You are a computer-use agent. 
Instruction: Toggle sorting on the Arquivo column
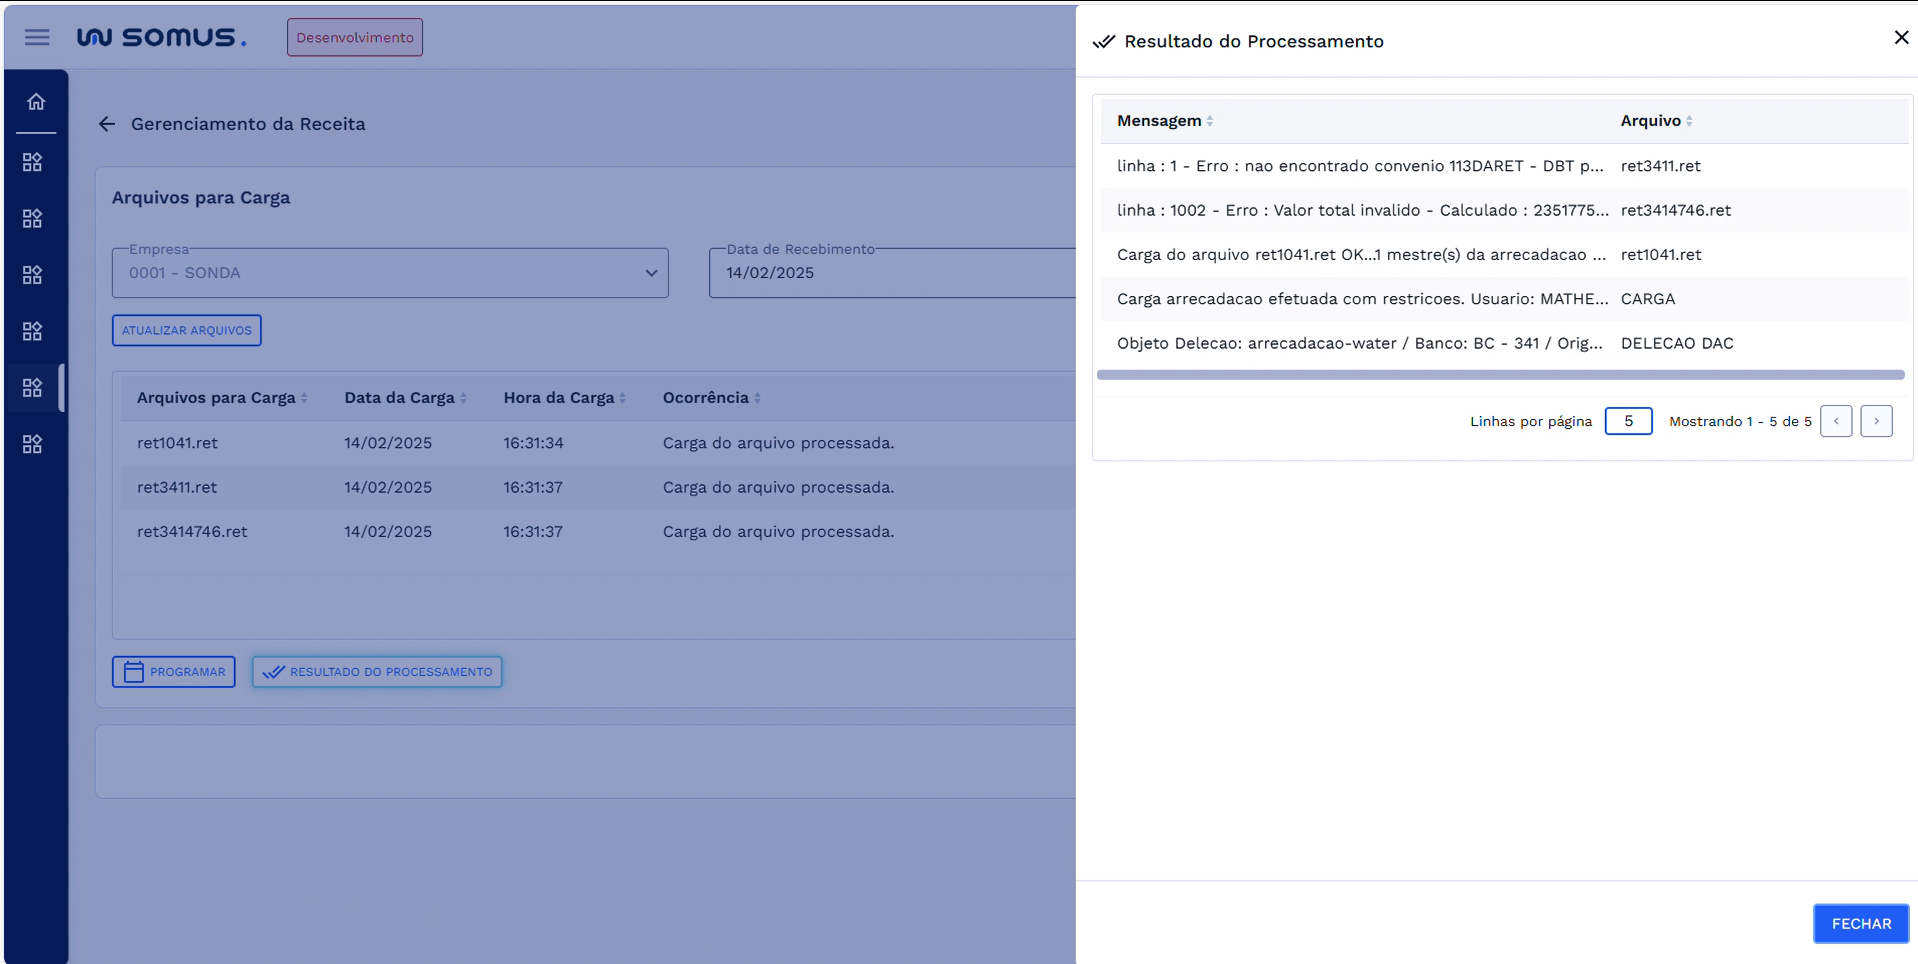(1689, 120)
